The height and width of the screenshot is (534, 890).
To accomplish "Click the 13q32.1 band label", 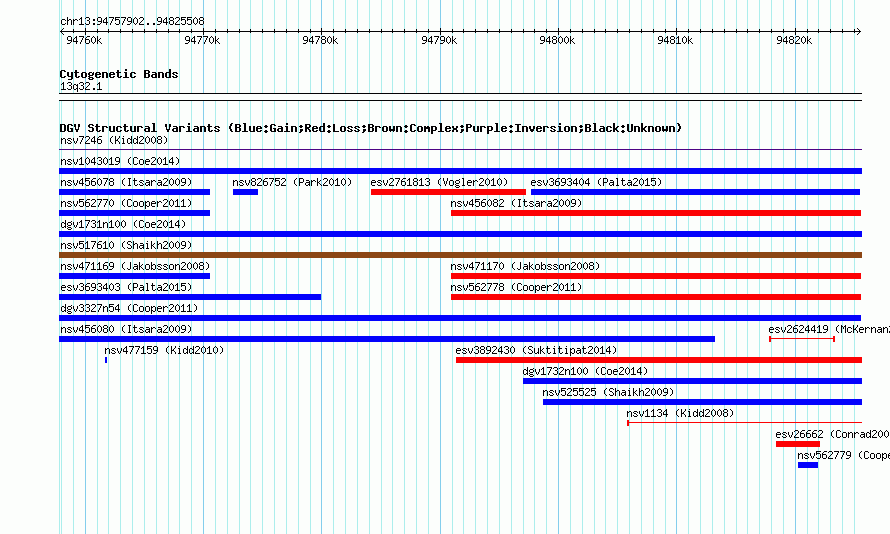I will point(81,86).
